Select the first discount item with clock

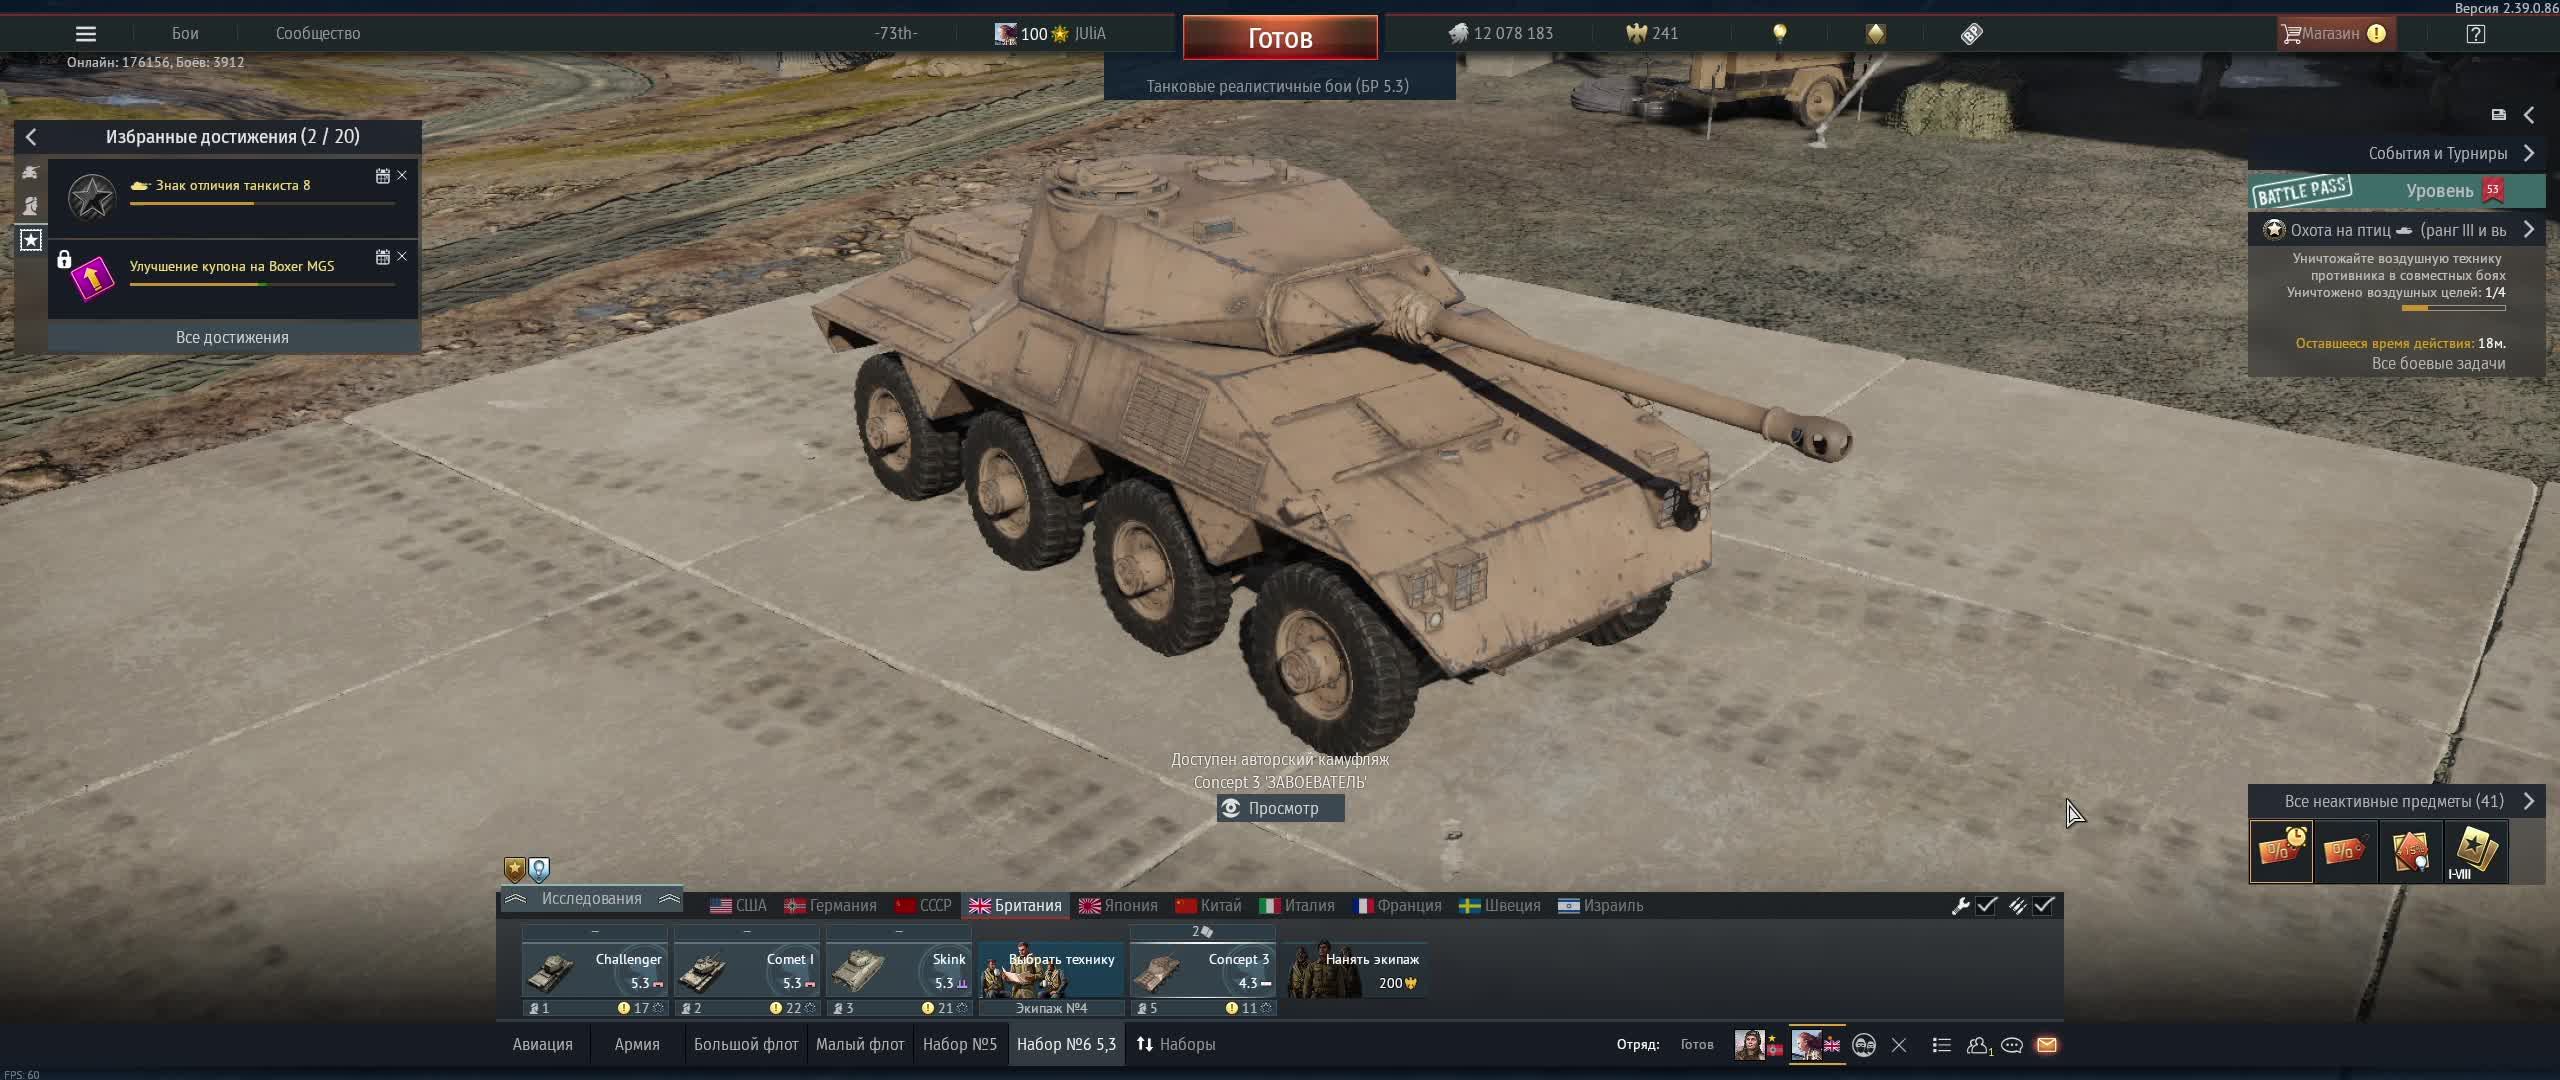(2281, 851)
